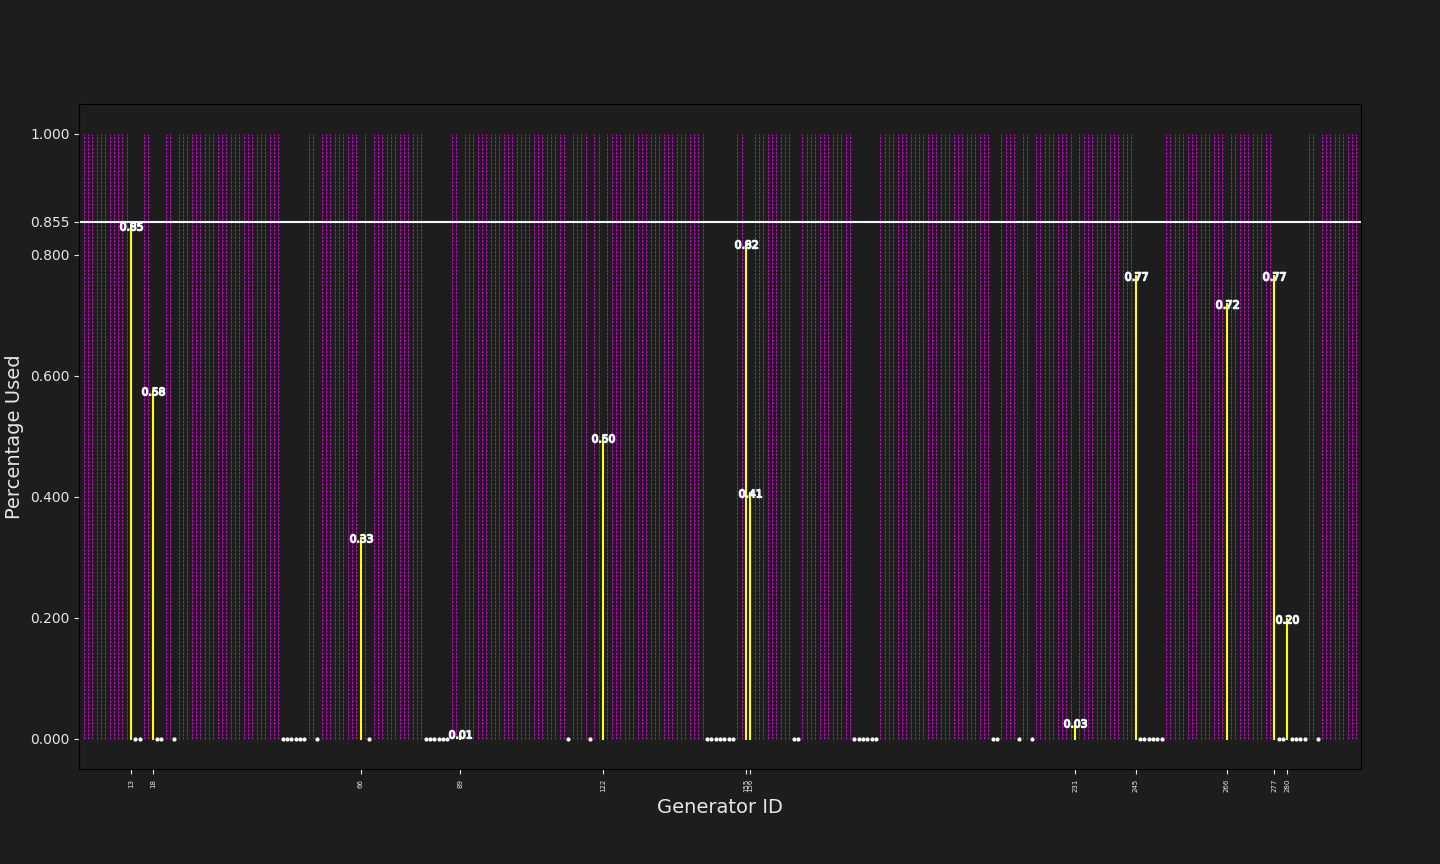Select the 0.20 data label
The width and height of the screenshot is (1440, 864).
[x=1287, y=621]
